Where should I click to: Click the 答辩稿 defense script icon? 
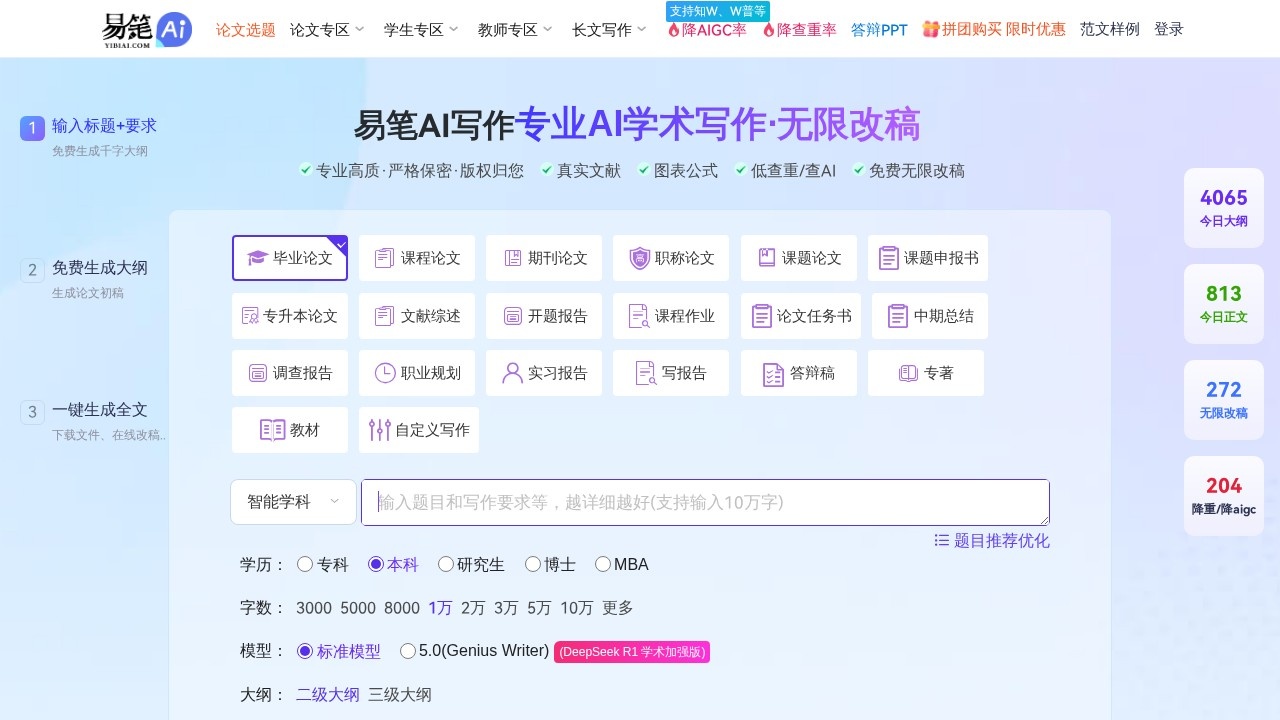click(x=799, y=373)
